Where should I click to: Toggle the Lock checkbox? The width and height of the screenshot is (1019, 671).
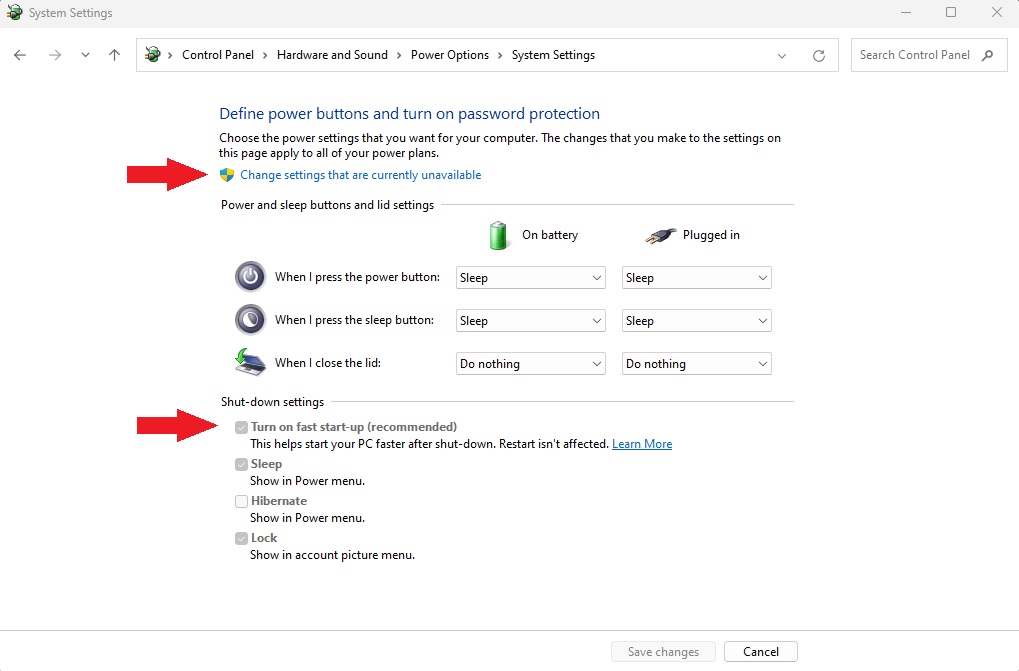(x=241, y=538)
